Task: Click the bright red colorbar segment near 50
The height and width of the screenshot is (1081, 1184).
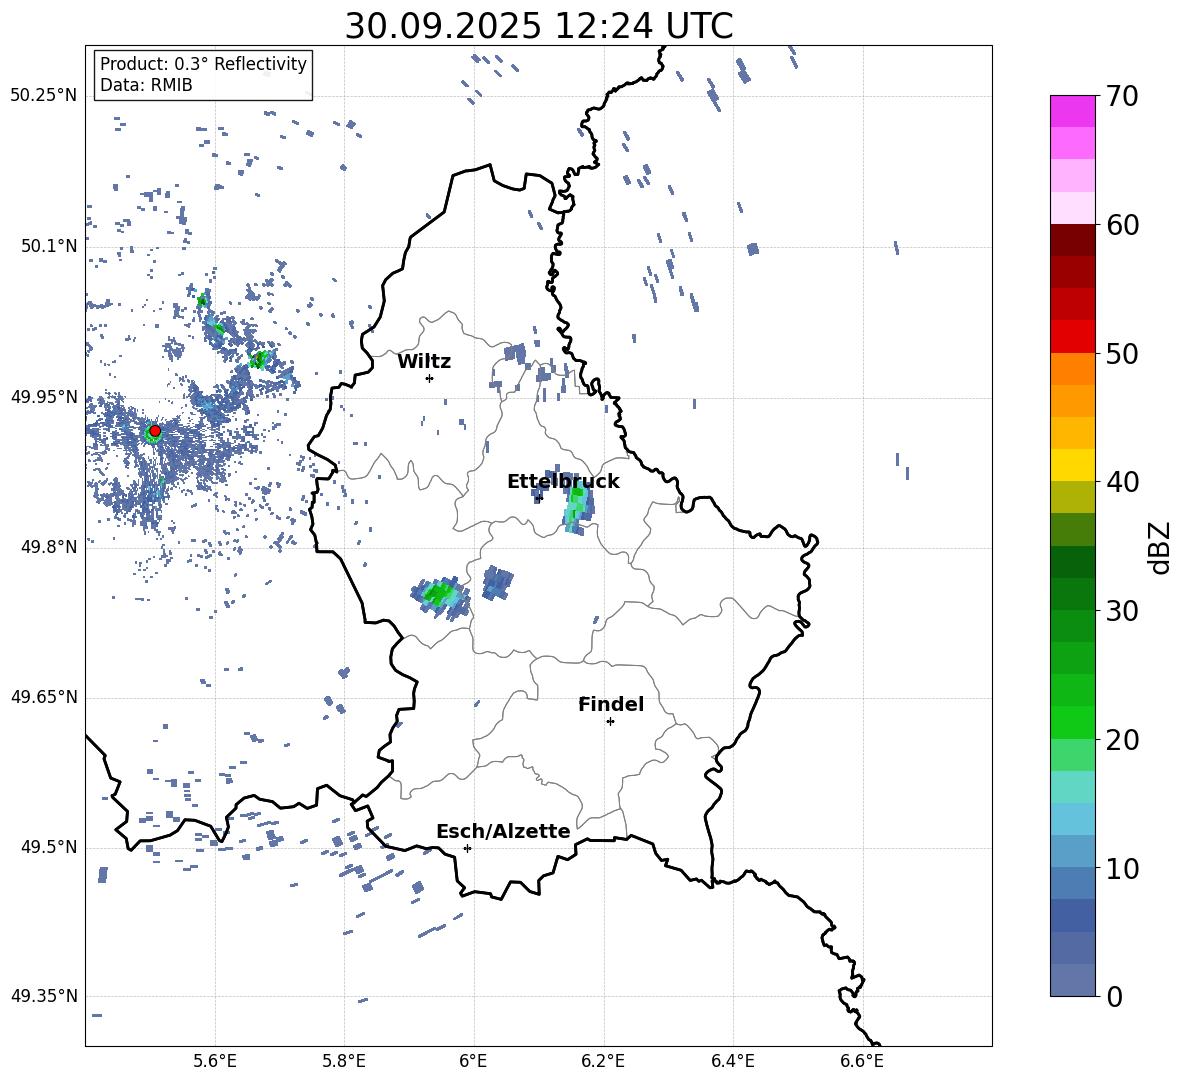Action: click(x=1073, y=337)
